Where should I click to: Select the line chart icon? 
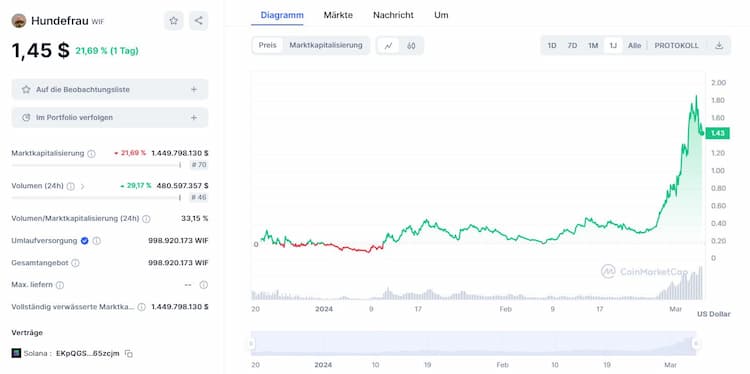[388, 45]
